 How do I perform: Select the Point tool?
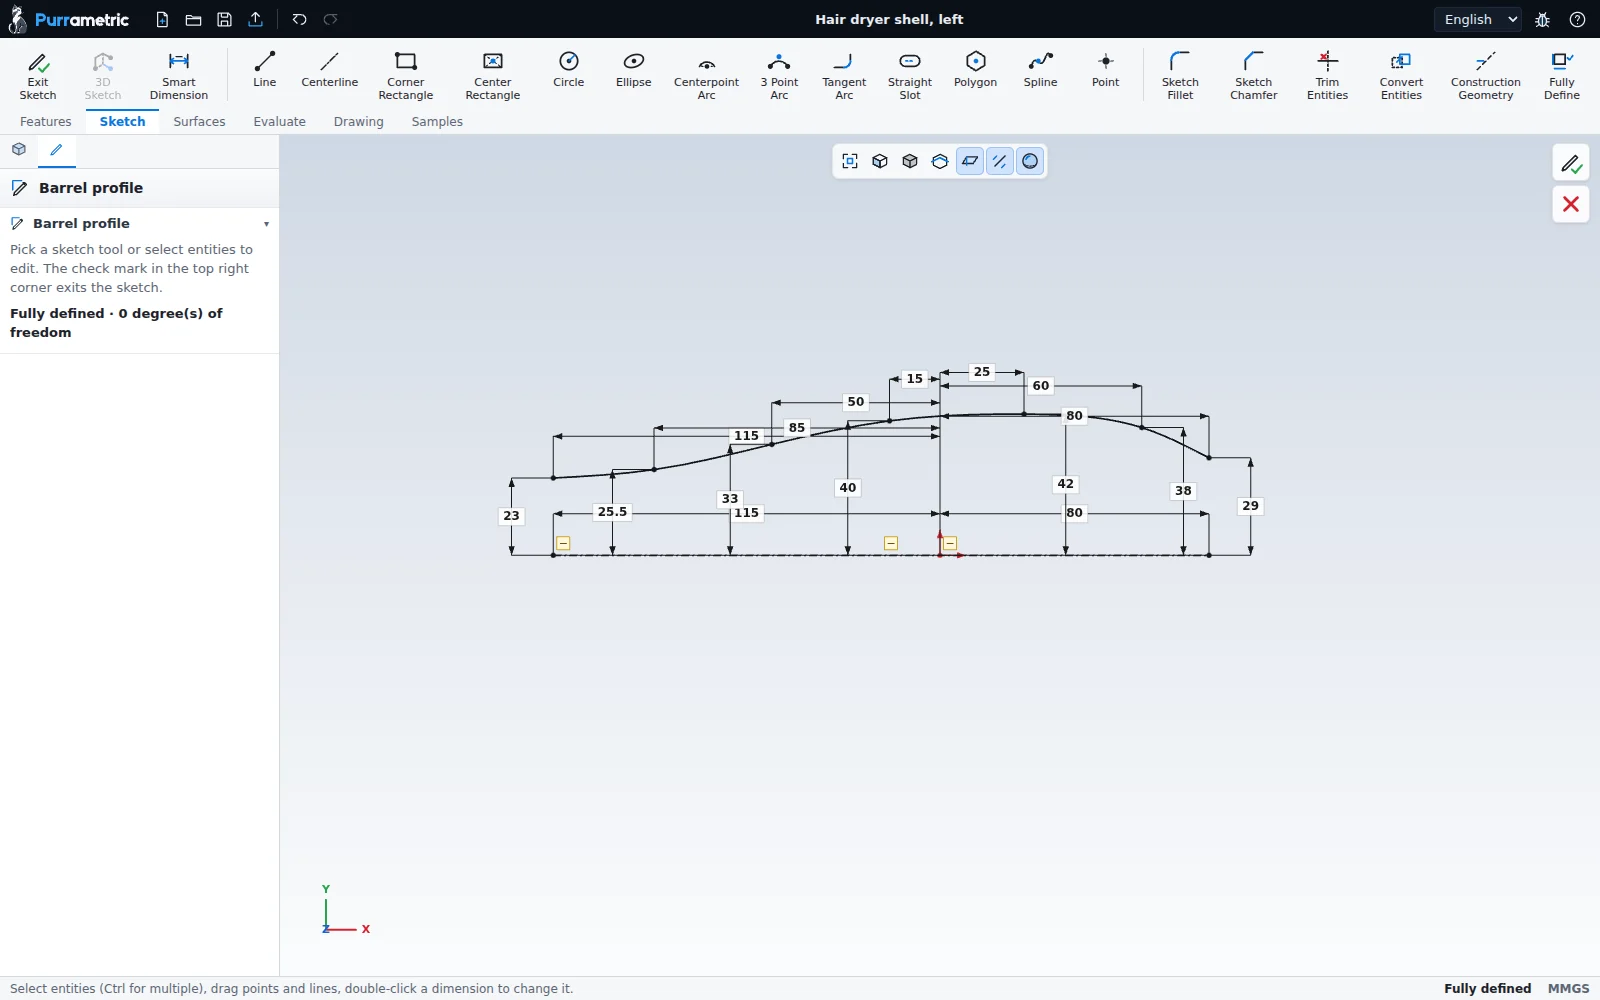click(x=1106, y=70)
